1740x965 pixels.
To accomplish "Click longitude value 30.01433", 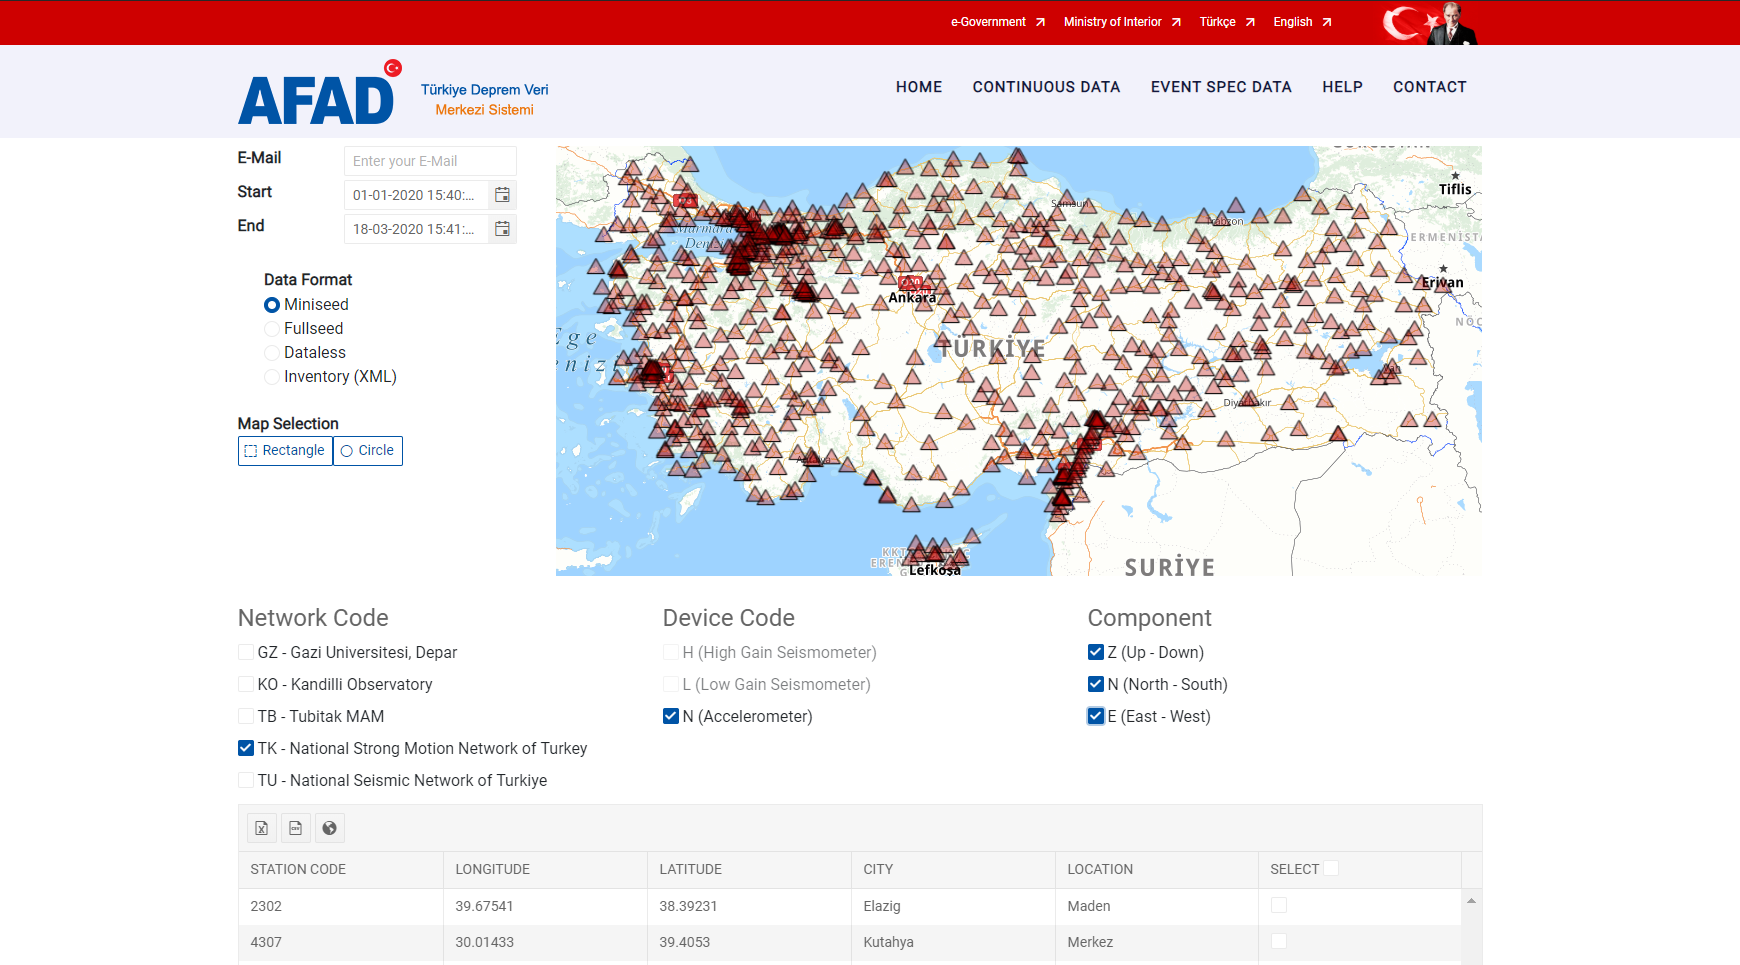I will coord(546,942).
